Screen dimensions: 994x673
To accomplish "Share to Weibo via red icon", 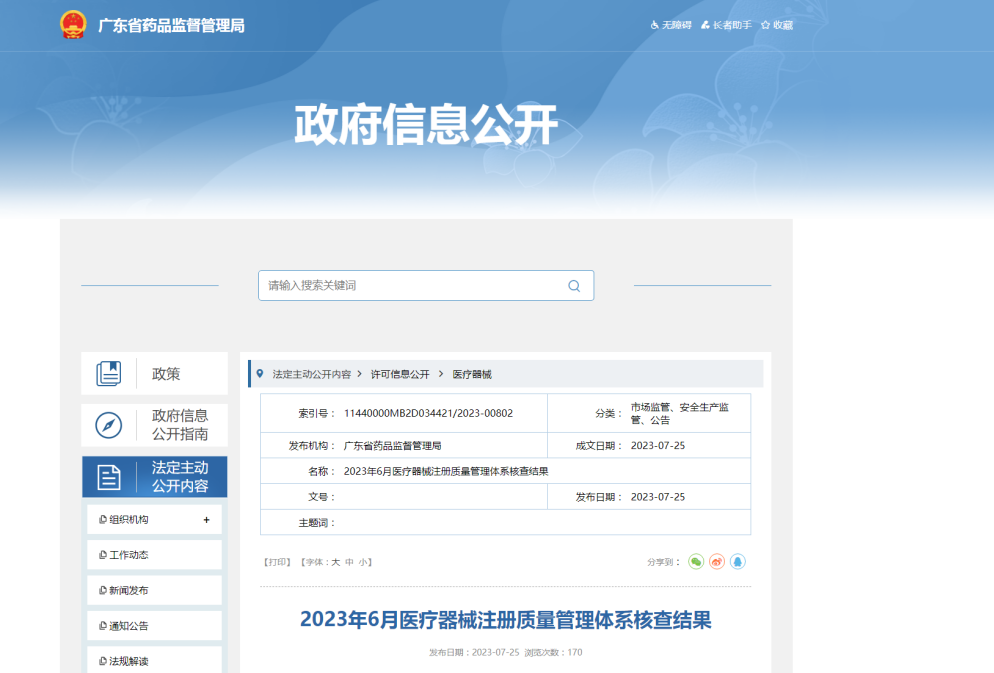I will (x=717, y=561).
